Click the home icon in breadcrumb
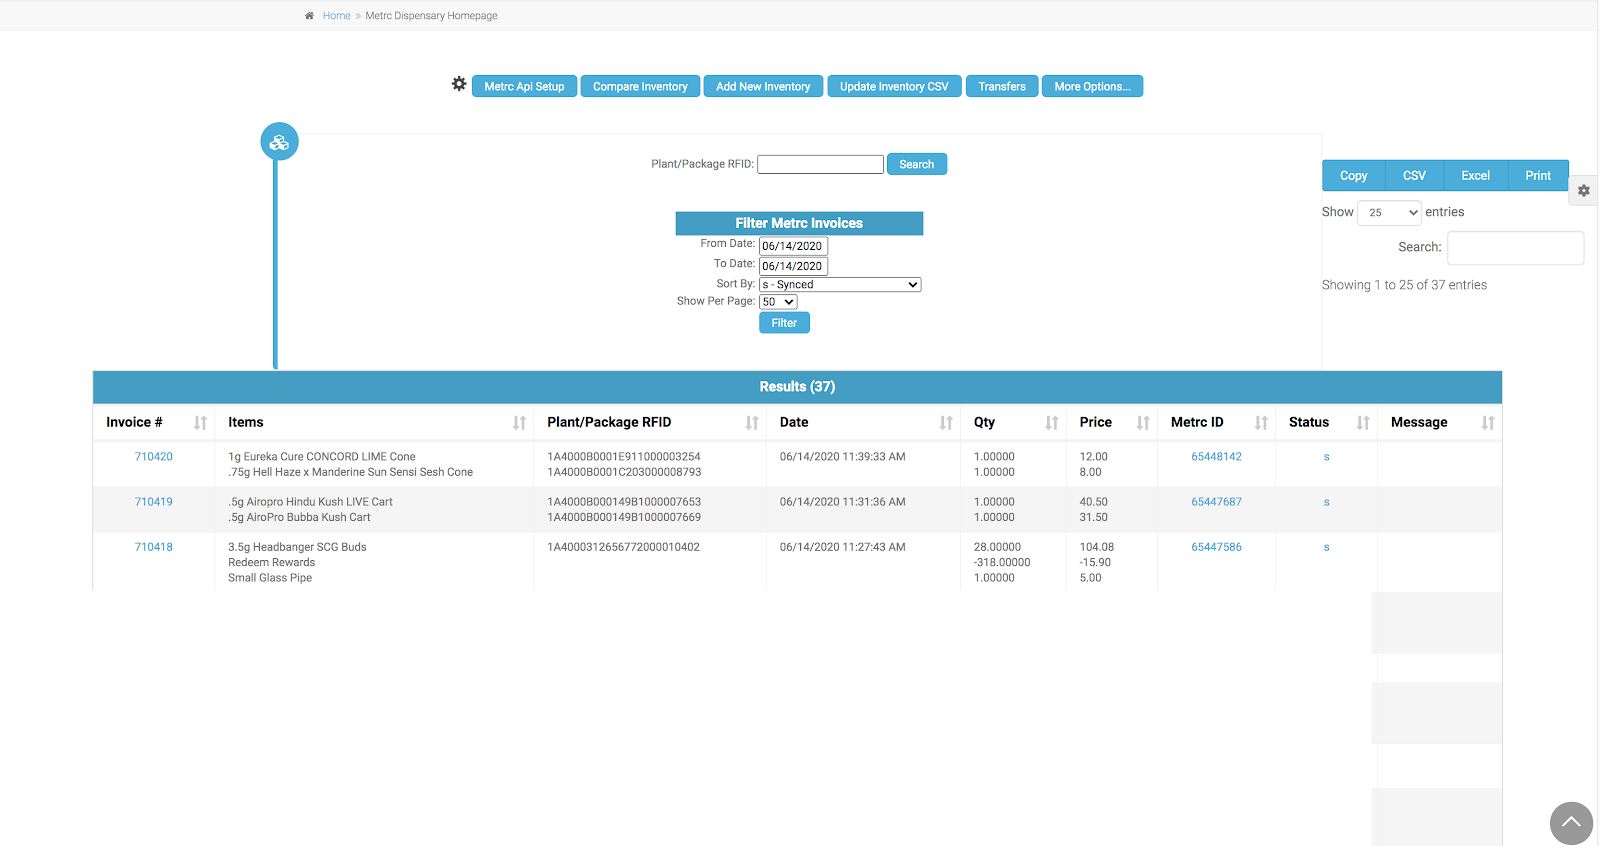The image size is (1600, 846). [x=309, y=16]
